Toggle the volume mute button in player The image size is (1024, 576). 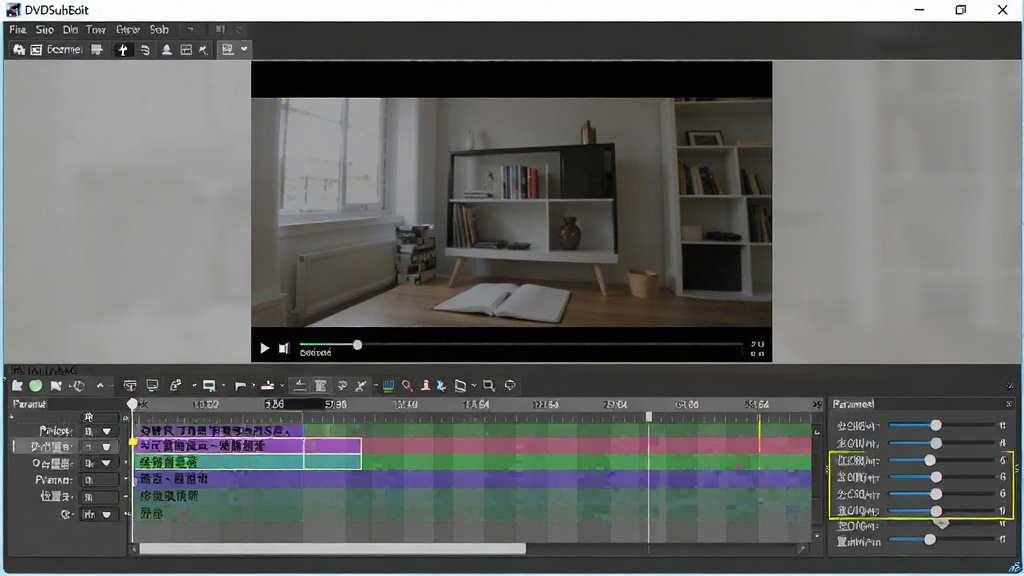pyautogui.click(x=283, y=349)
